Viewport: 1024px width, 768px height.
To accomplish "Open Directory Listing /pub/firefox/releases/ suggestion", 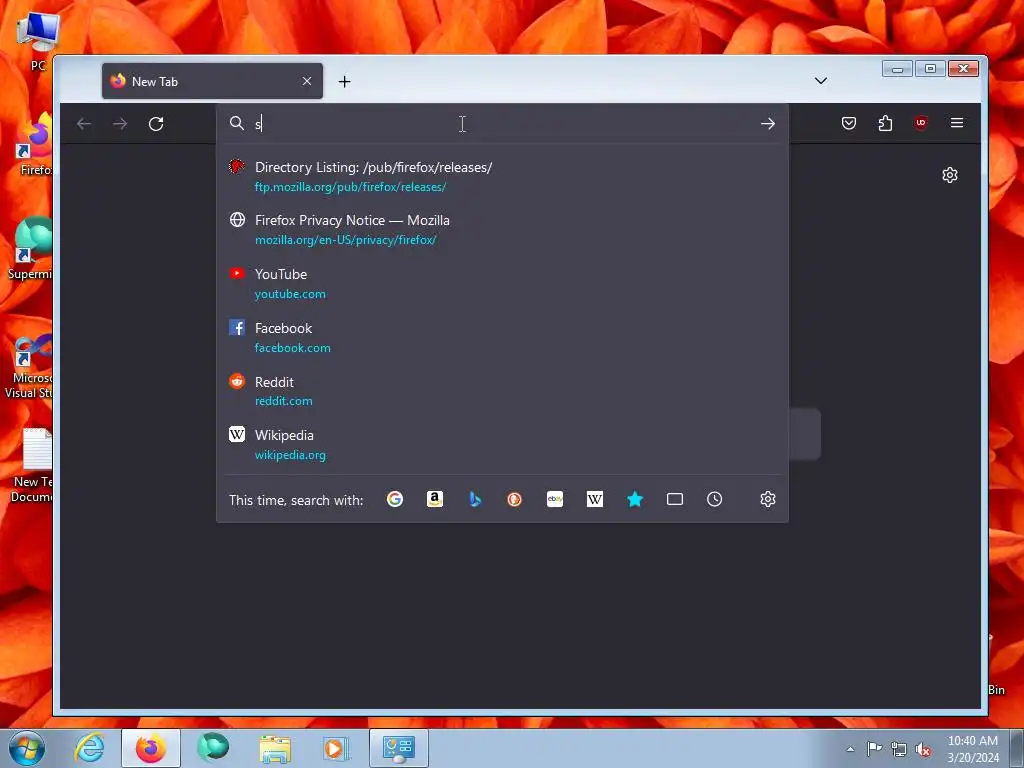I will pyautogui.click(x=502, y=176).
